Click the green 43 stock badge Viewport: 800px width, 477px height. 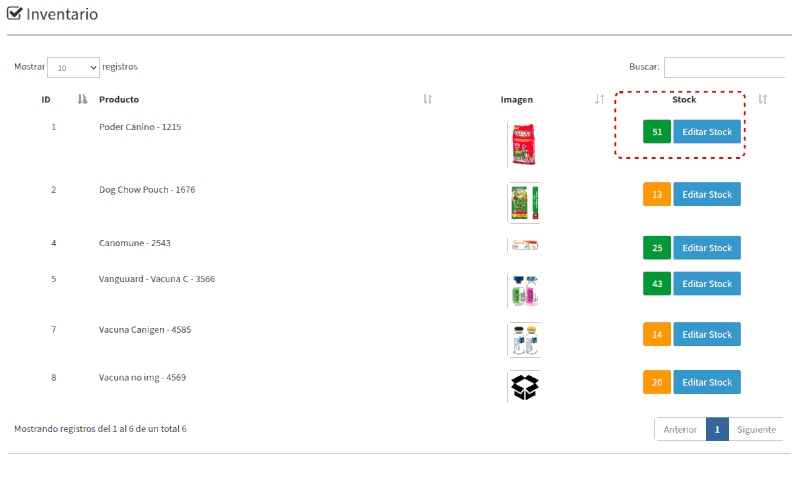(657, 284)
